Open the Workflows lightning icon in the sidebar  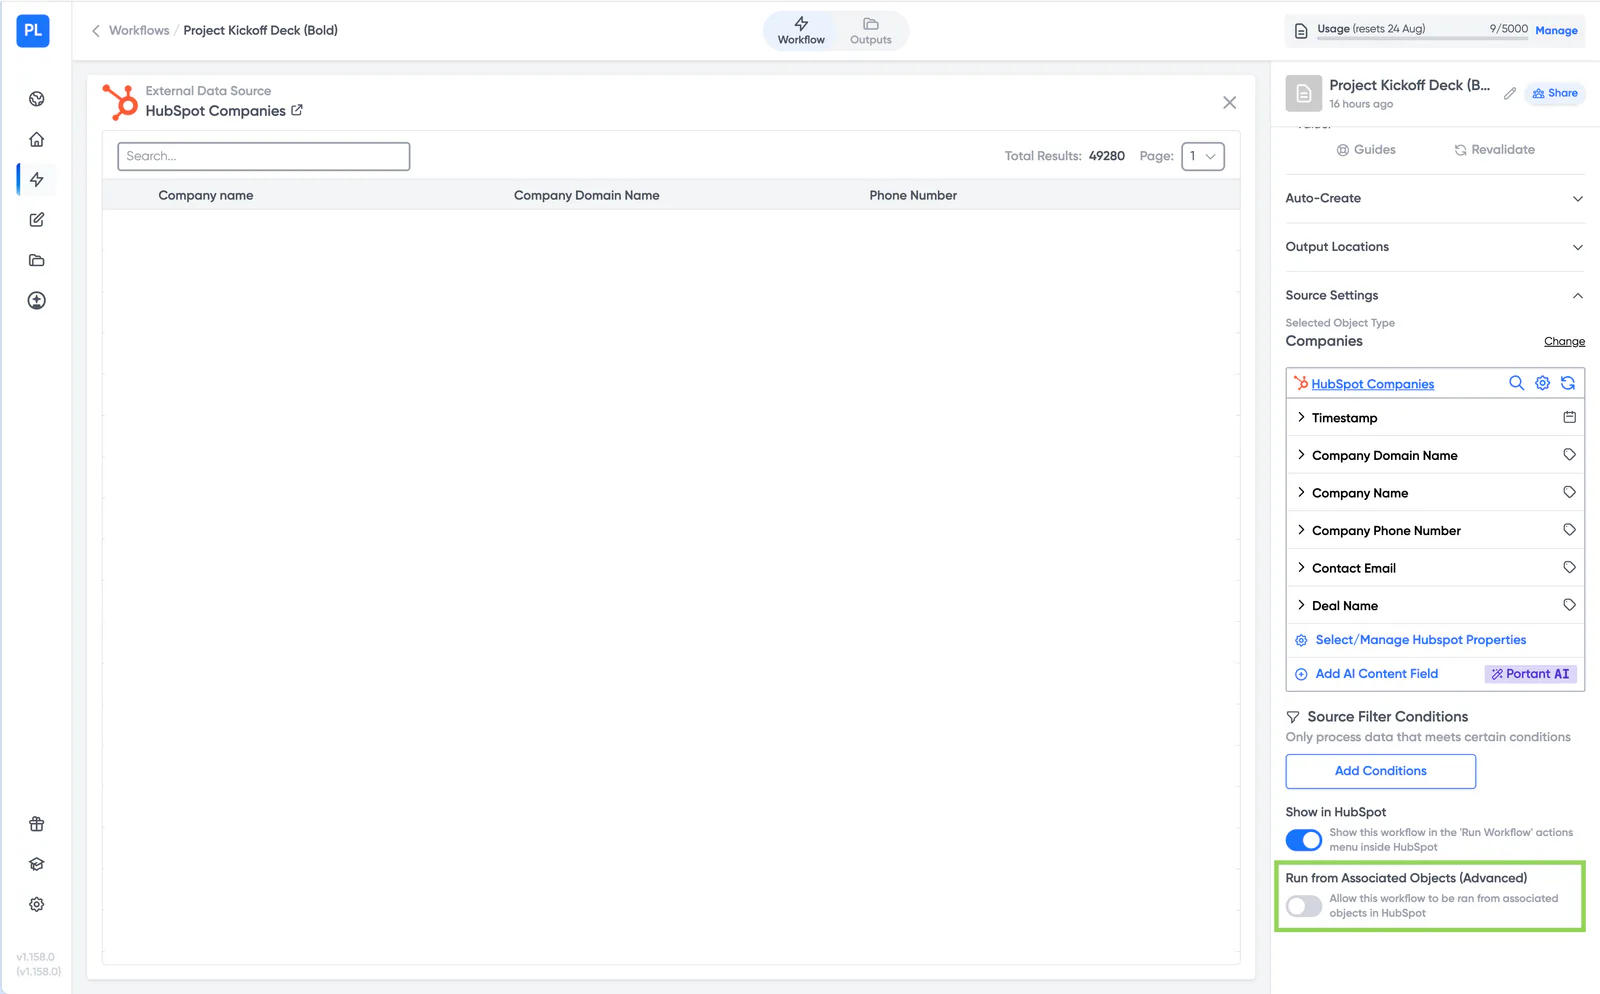pyautogui.click(x=37, y=180)
